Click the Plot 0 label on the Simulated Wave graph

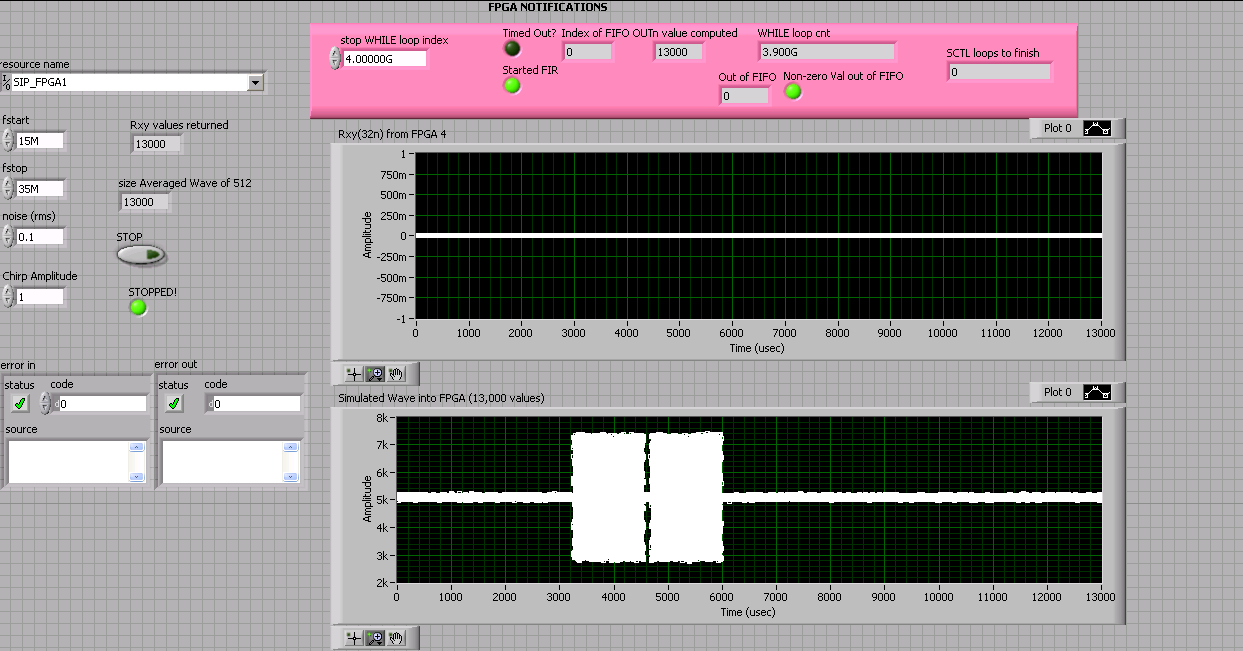pyautogui.click(x=1057, y=393)
